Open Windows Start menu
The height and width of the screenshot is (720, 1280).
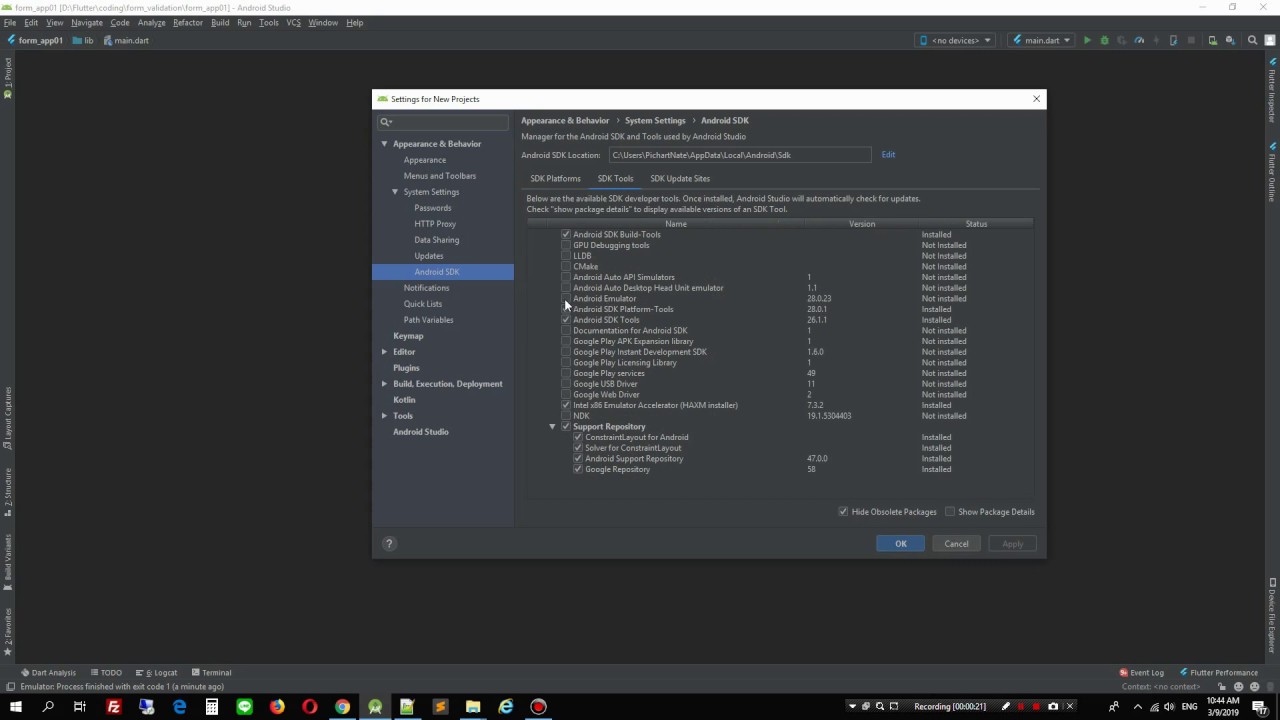click(x=15, y=707)
